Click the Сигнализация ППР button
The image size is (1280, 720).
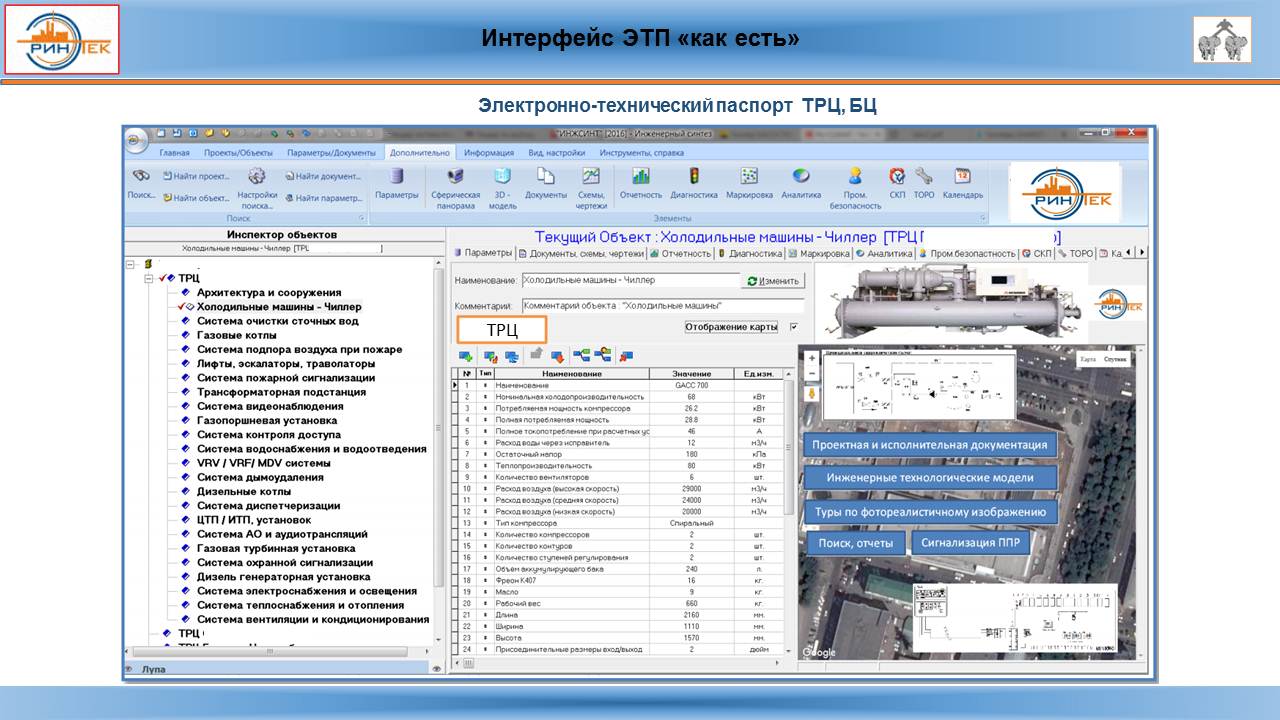(x=969, y=542)
